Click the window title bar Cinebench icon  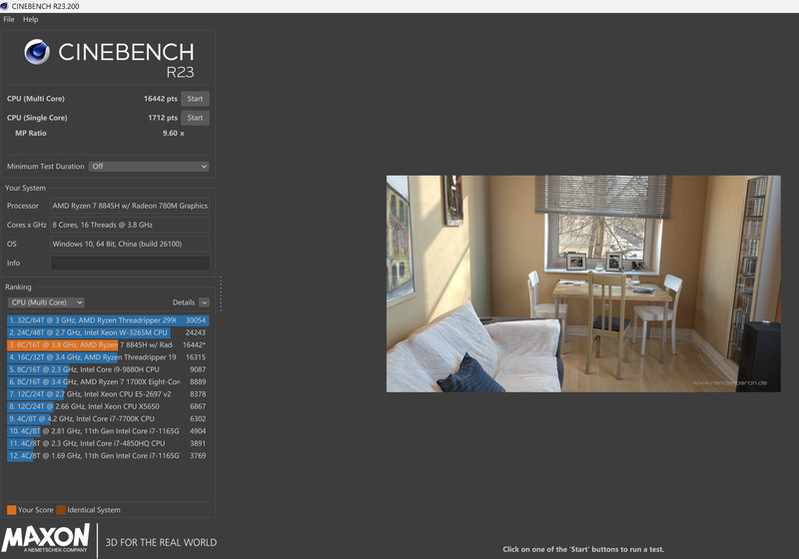(x=5, y=6)
